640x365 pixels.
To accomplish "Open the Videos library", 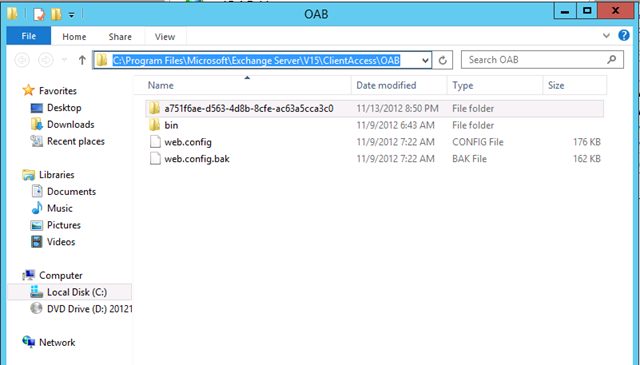I will point(61,242).
